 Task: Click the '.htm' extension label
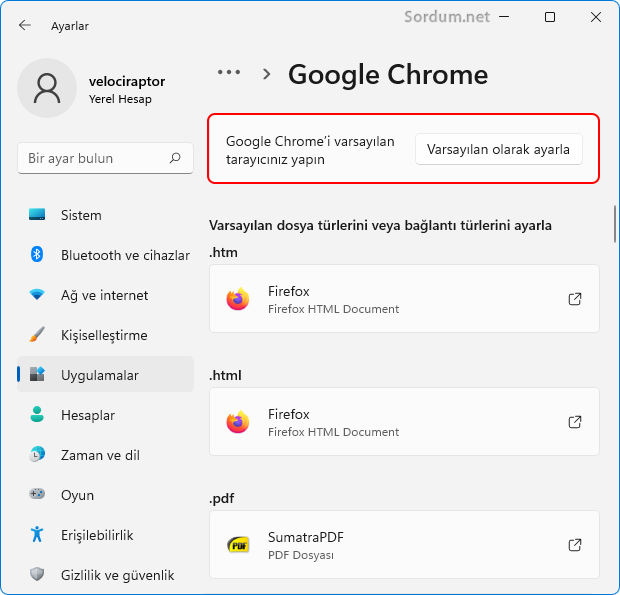223,252
